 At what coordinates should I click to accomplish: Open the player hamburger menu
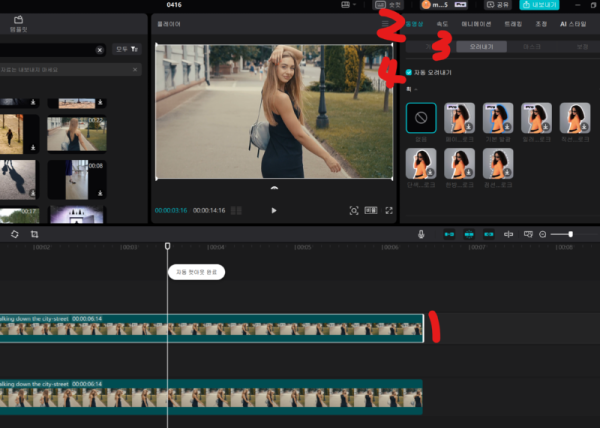coord(385,22)
